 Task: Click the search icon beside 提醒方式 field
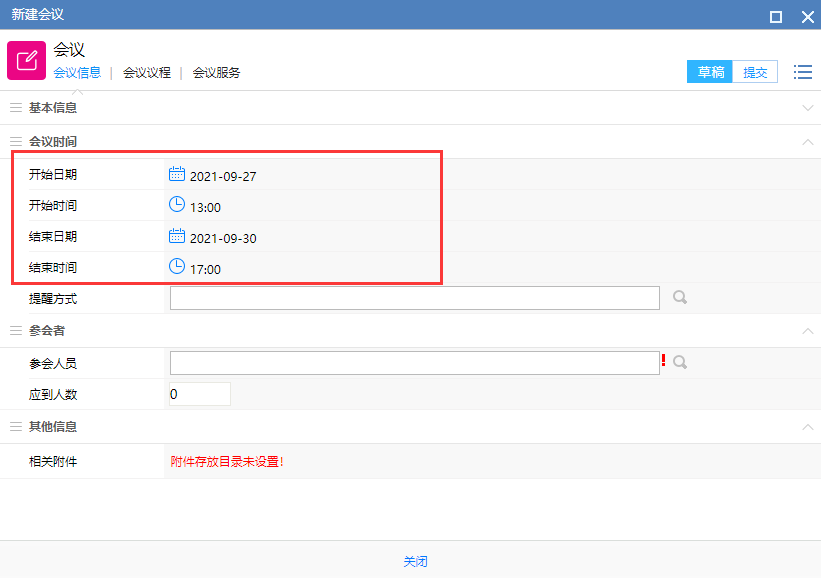pyautogui.click(x=680, y=298)
